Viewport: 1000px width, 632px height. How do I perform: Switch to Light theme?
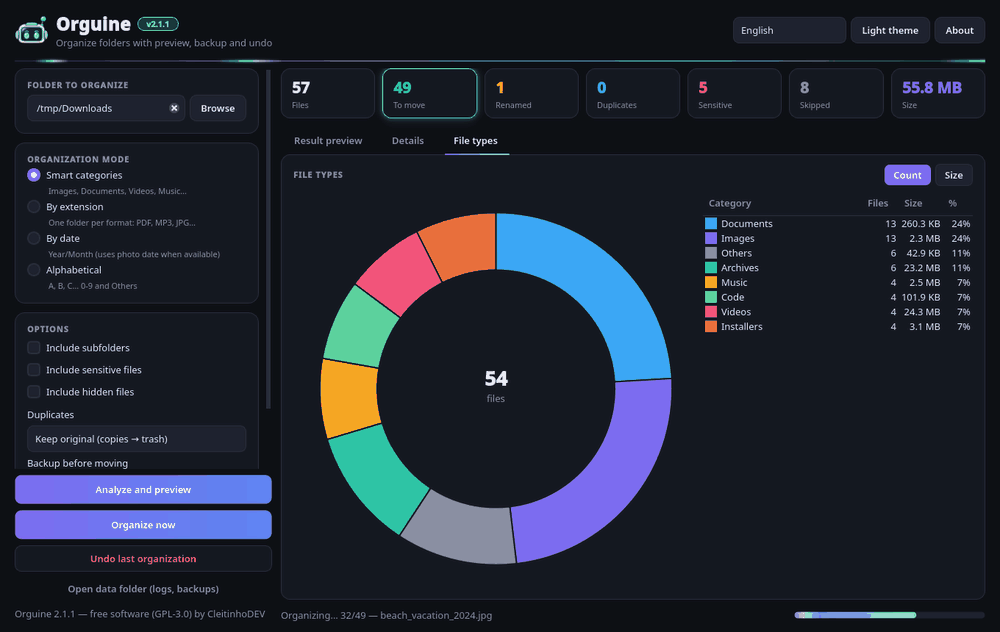coord(890,31)
